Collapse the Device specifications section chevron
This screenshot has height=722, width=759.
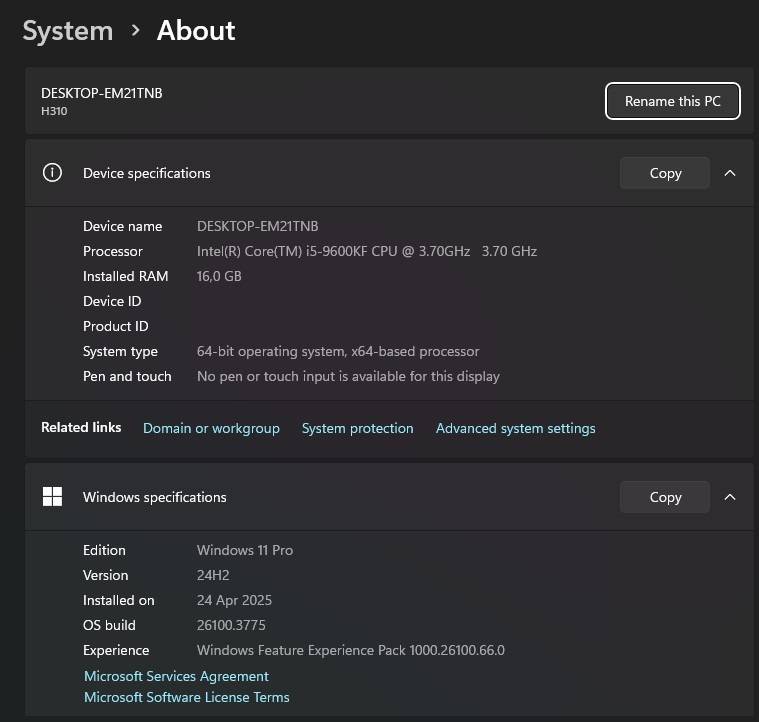pyautogui.click(x=730, y=173)
